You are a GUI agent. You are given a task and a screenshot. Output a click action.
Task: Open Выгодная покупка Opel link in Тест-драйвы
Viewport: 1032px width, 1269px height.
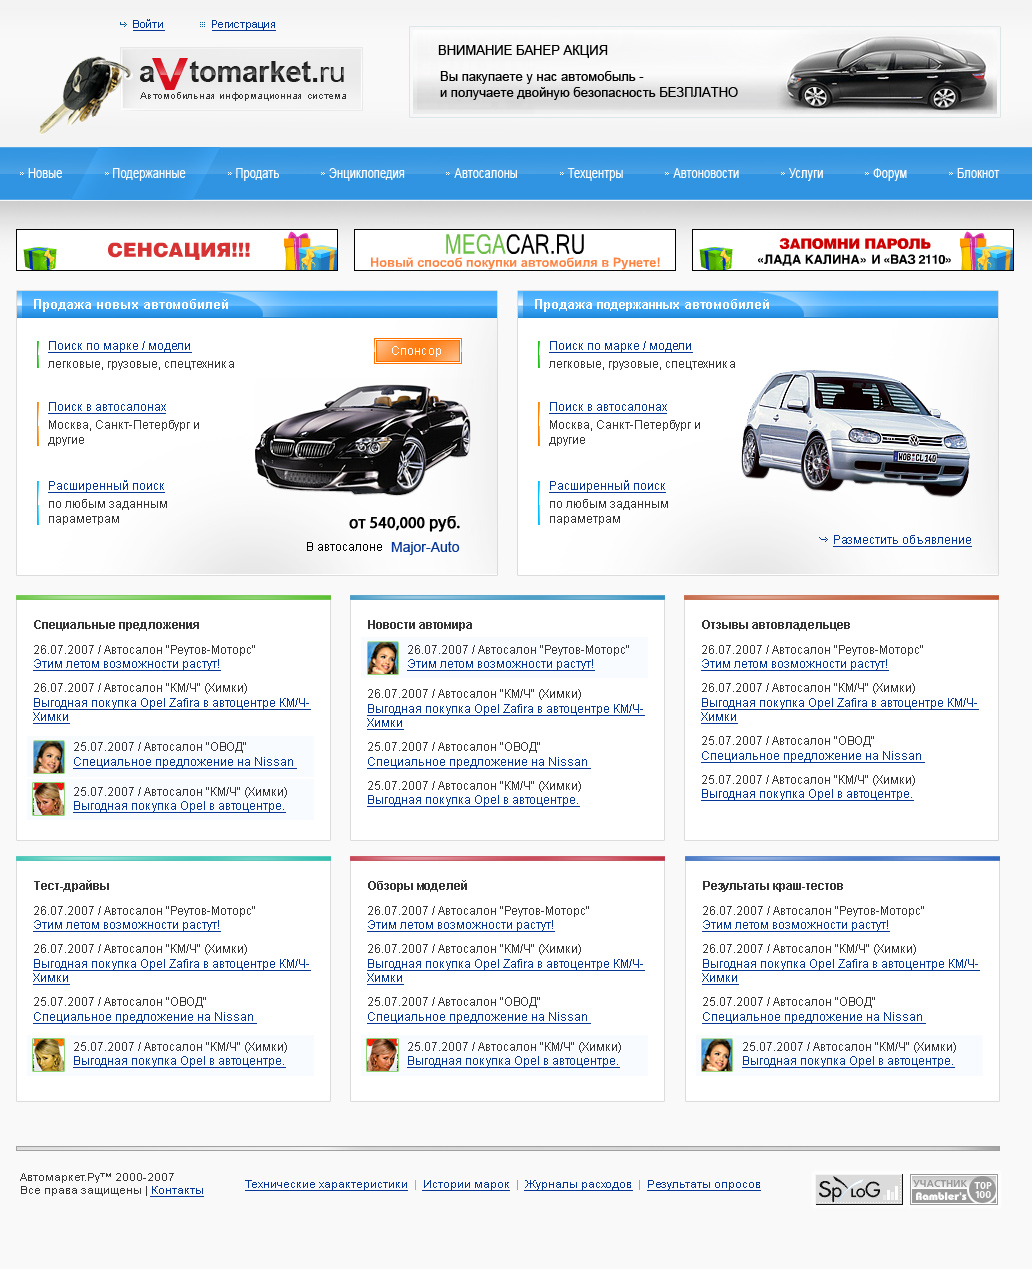(x=179, y=1061)
